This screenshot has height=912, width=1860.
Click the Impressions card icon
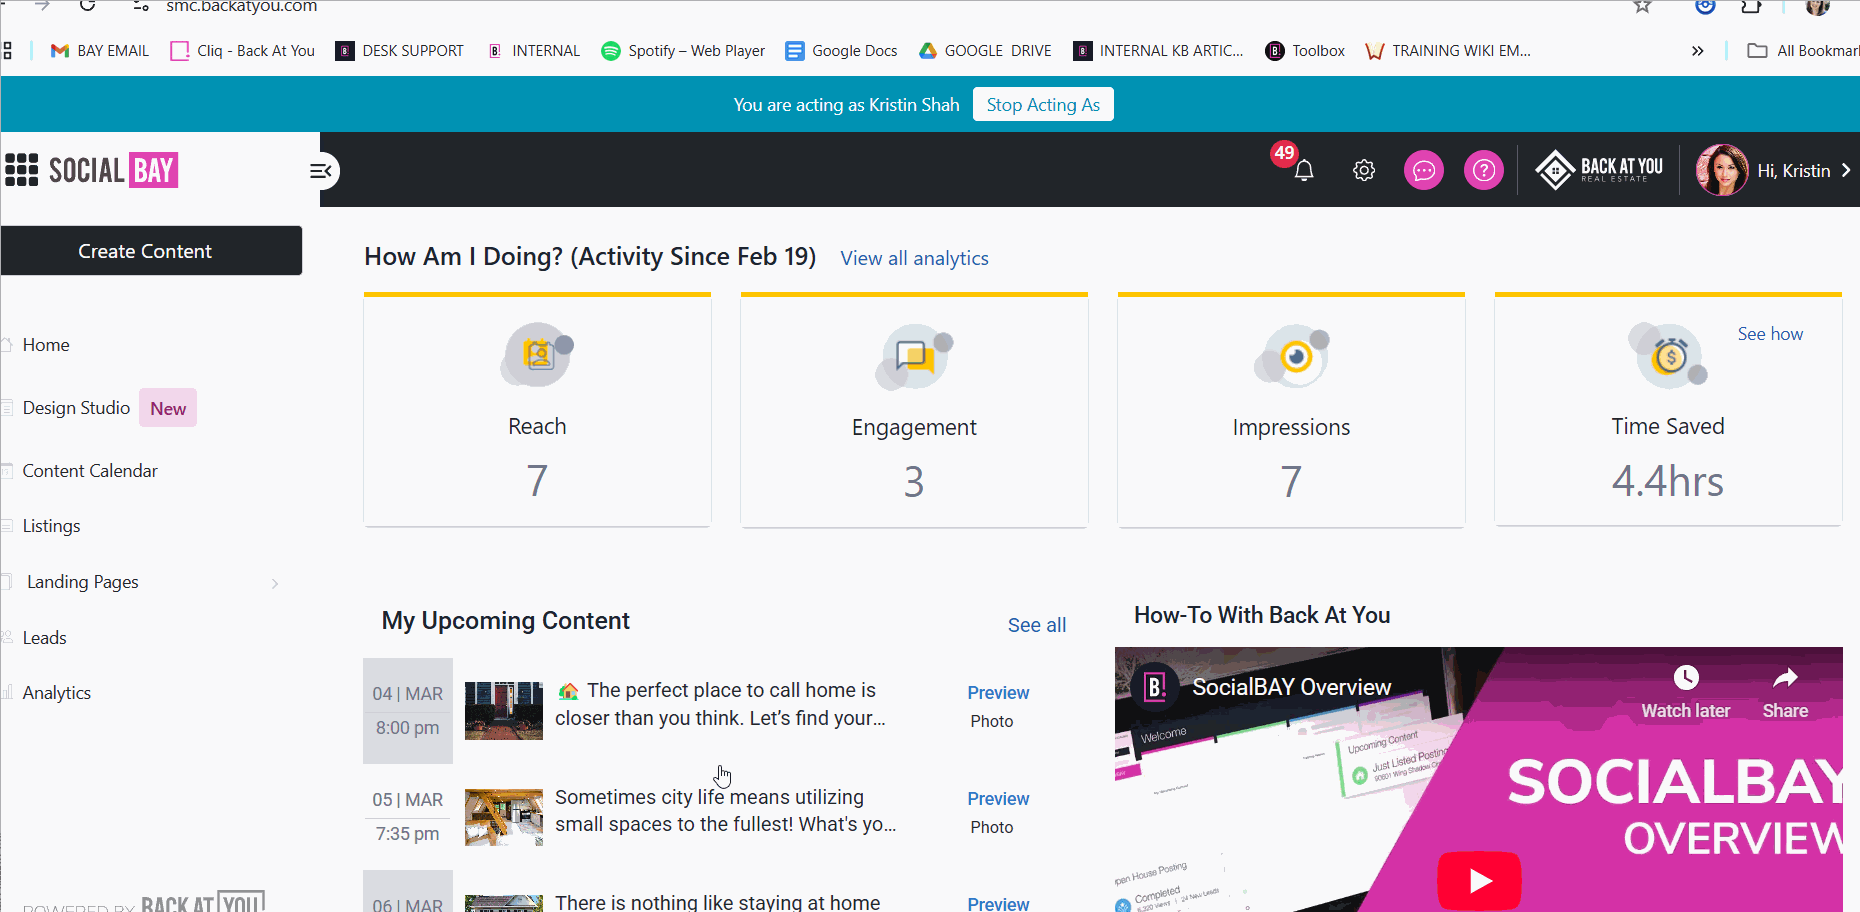pos(1292,356)
